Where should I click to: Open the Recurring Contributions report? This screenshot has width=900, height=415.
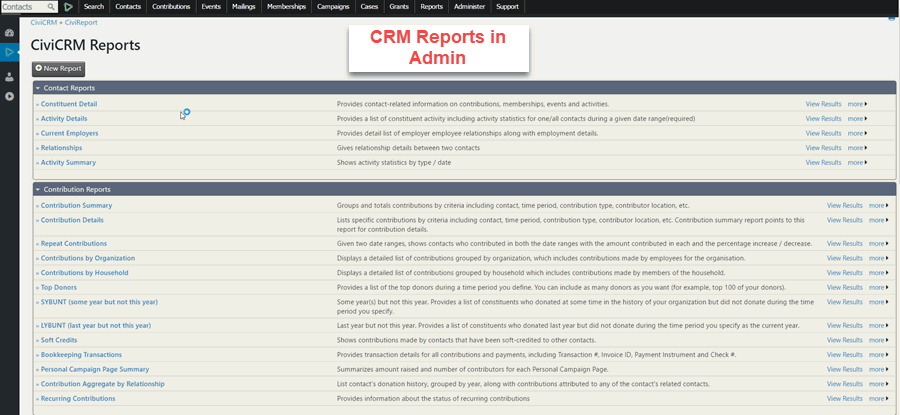[x=78, y=398]
